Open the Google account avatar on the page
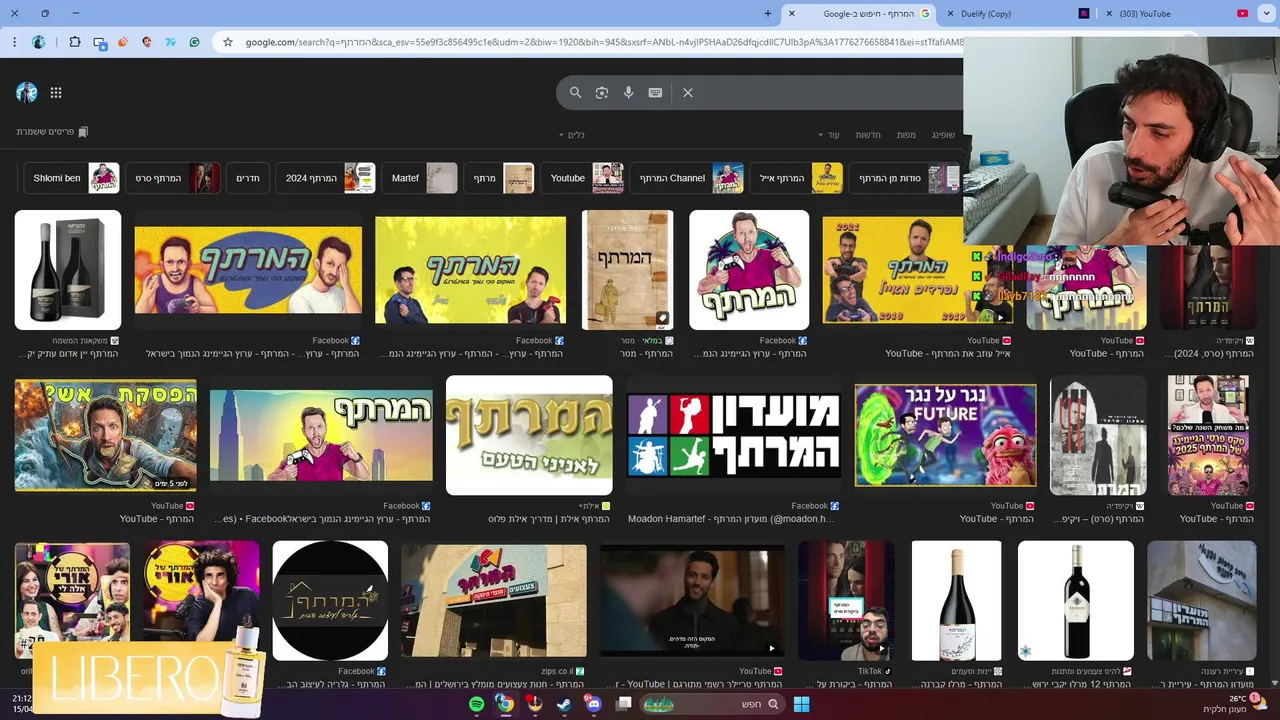The height and width of the screenshot is (720, 1280). tap(27, 93)
